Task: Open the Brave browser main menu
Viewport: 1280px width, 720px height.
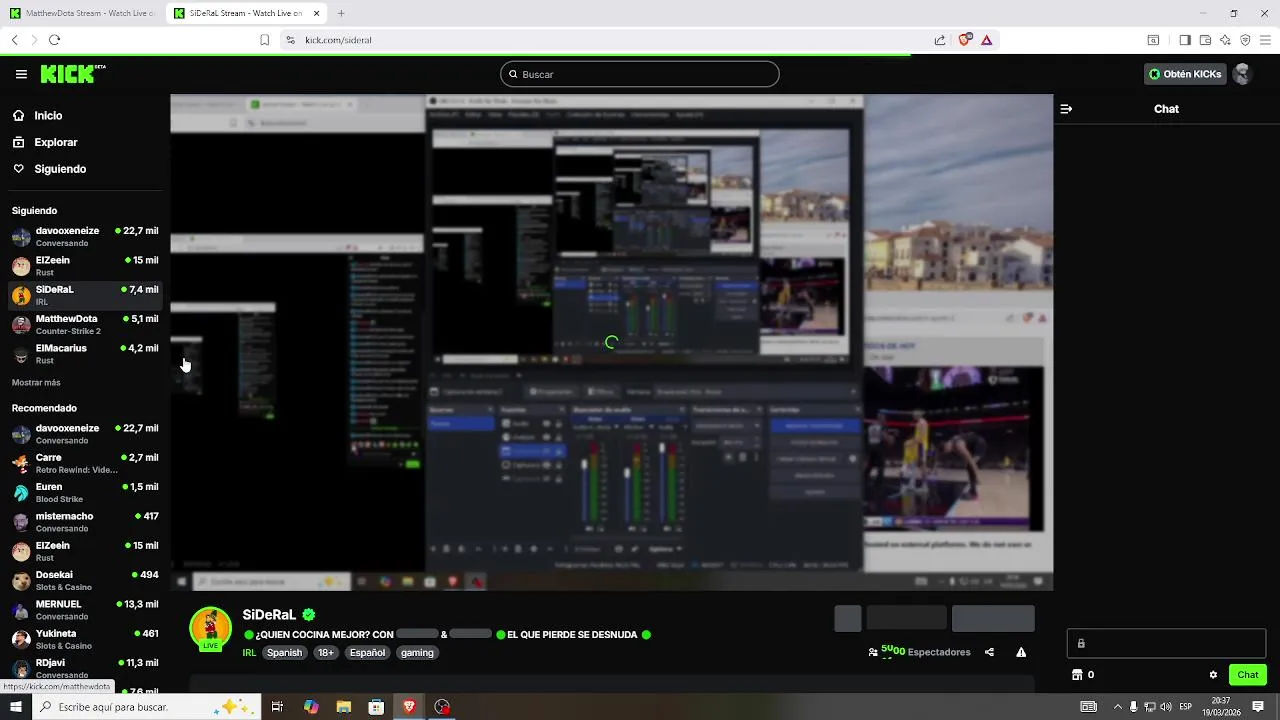Action: [1266, 40]
